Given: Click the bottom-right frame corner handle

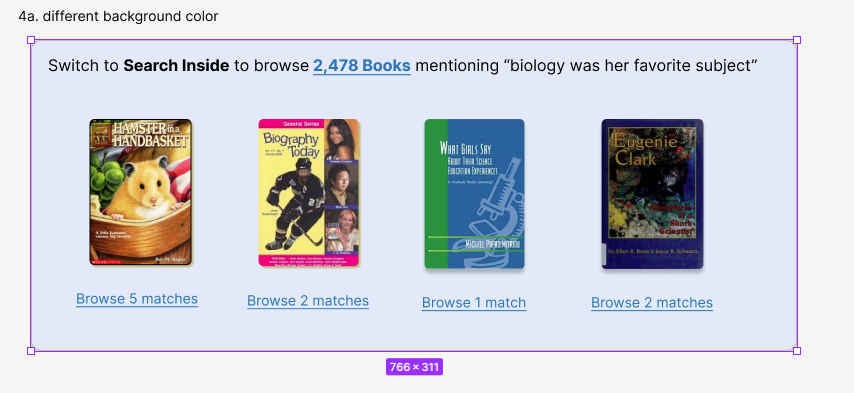Looking at the screenshot, I should pos(797,351).
